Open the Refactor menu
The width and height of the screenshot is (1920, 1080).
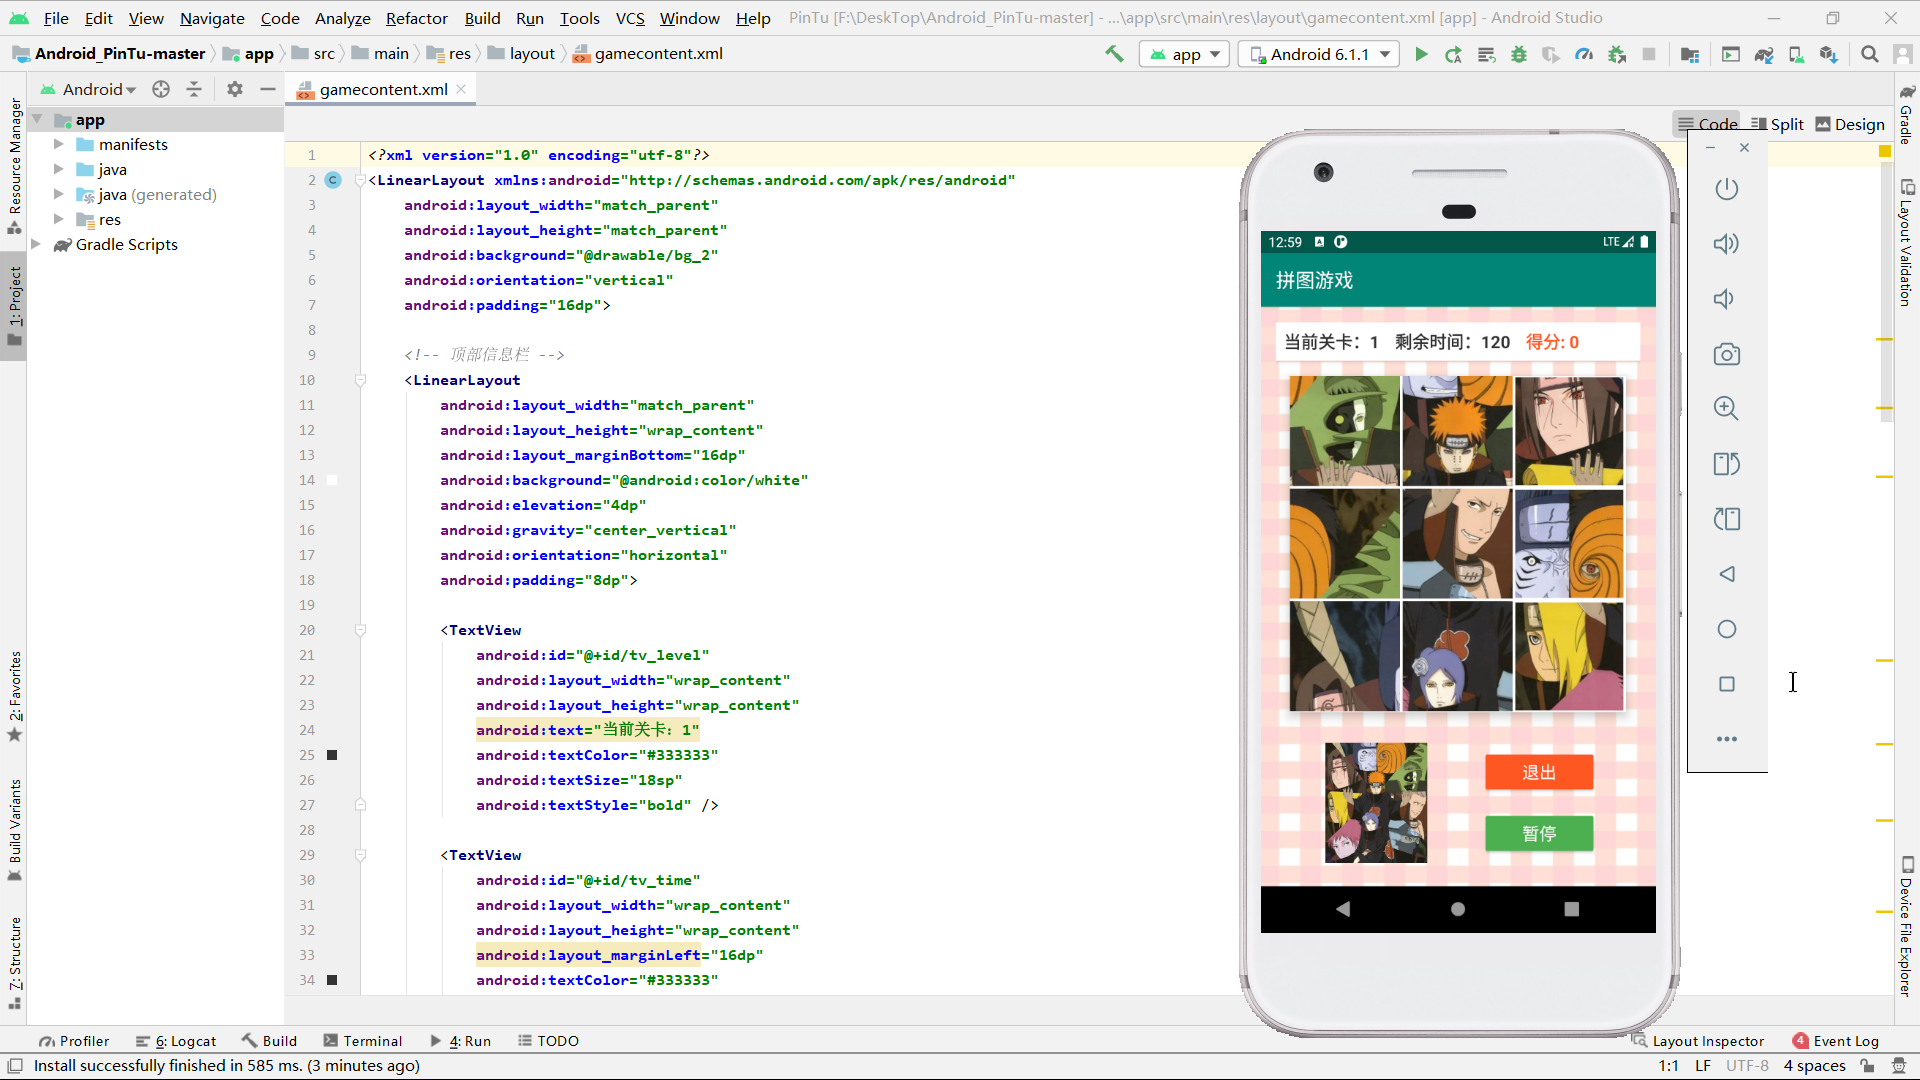(x=416, y=18)
